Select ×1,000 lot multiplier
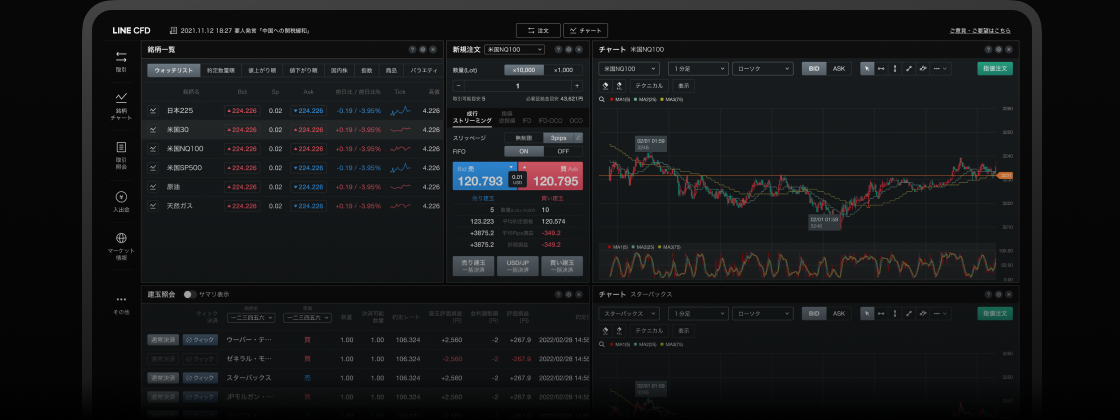 coord(563,70)
